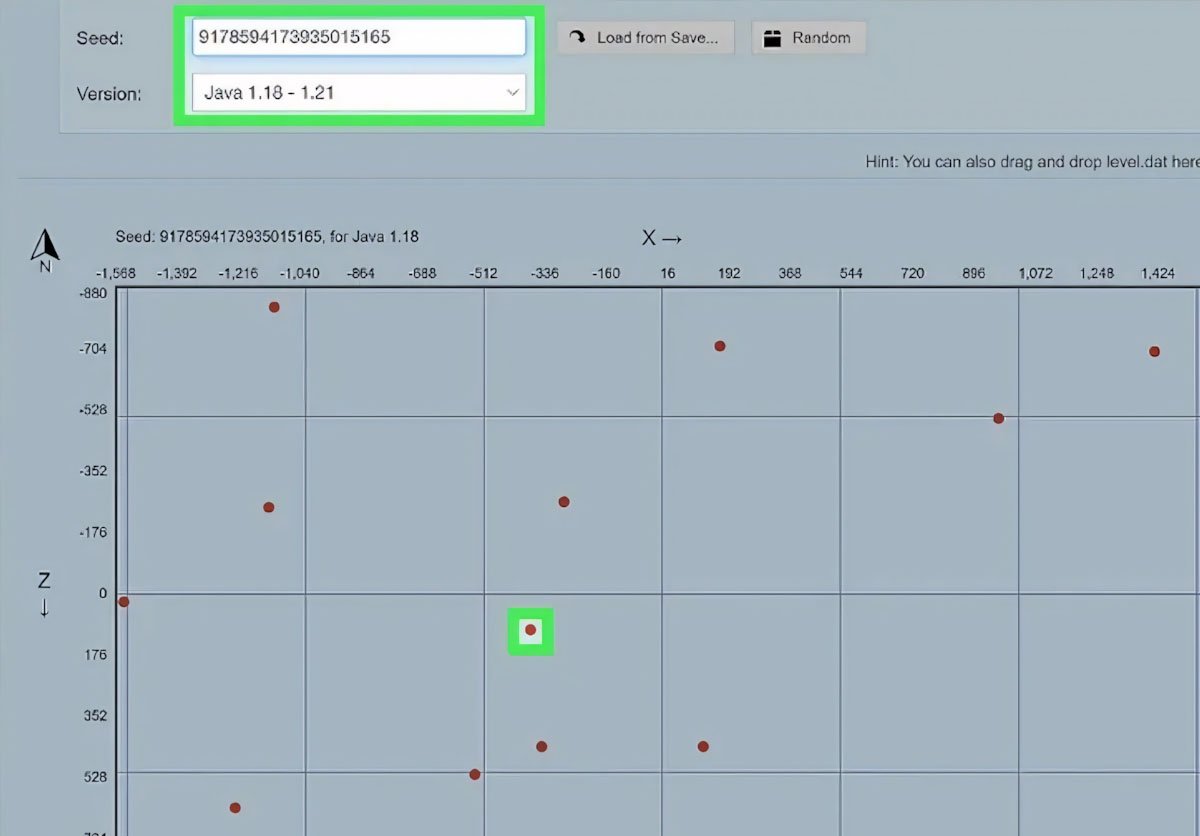The image size is (1200, 836).
Task: Click the X-axis label '-512'
Action: [484, 273]
